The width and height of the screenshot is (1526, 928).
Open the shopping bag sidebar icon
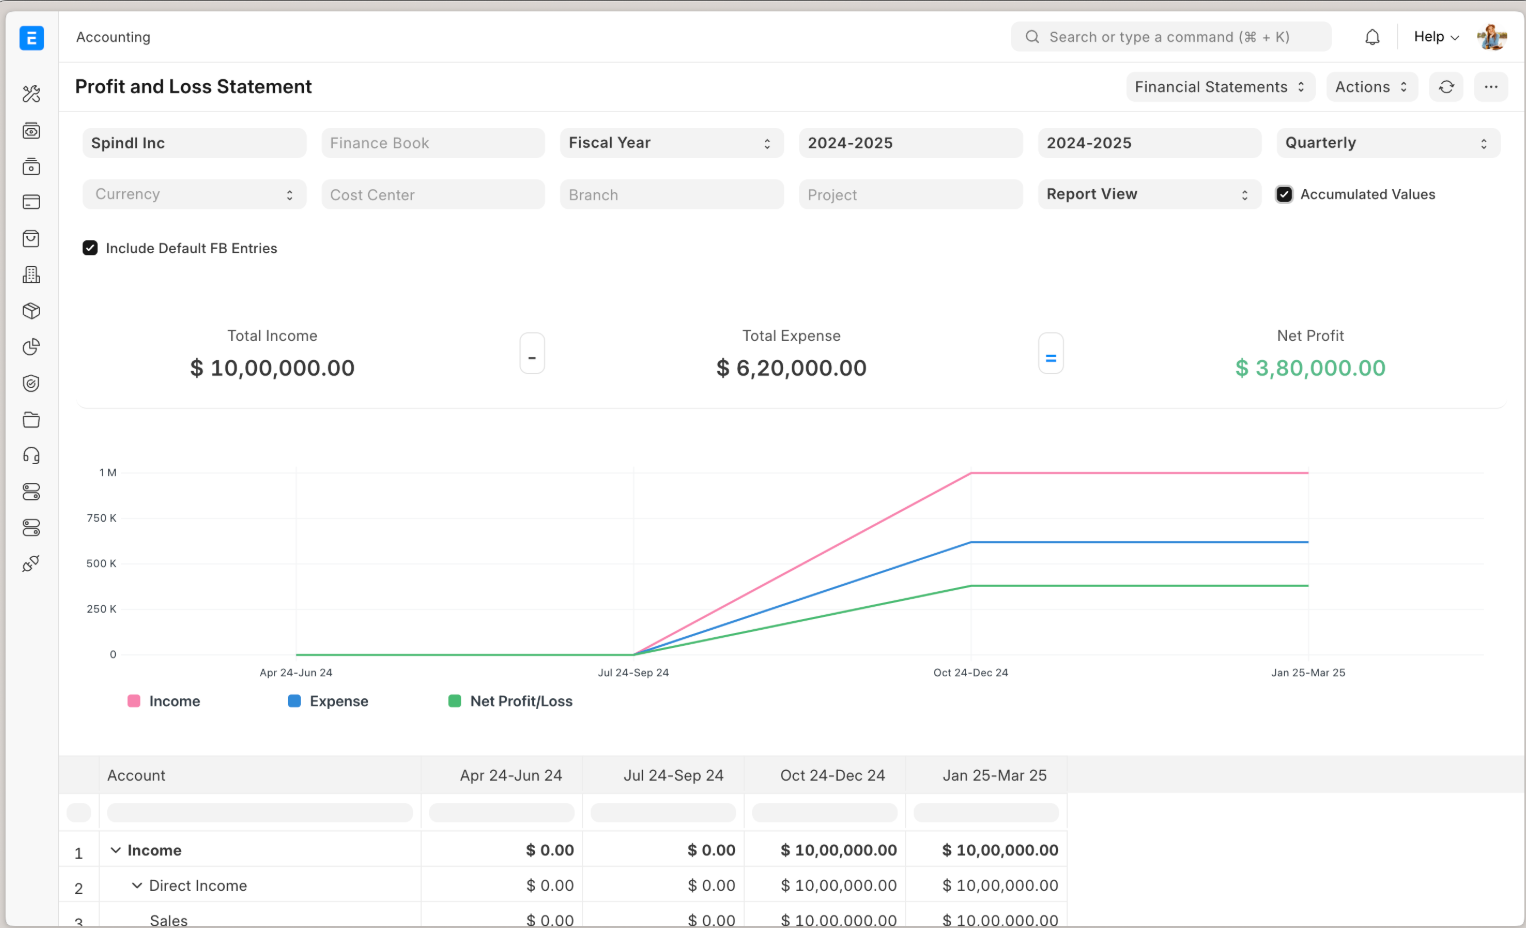[x=31, y=239]
